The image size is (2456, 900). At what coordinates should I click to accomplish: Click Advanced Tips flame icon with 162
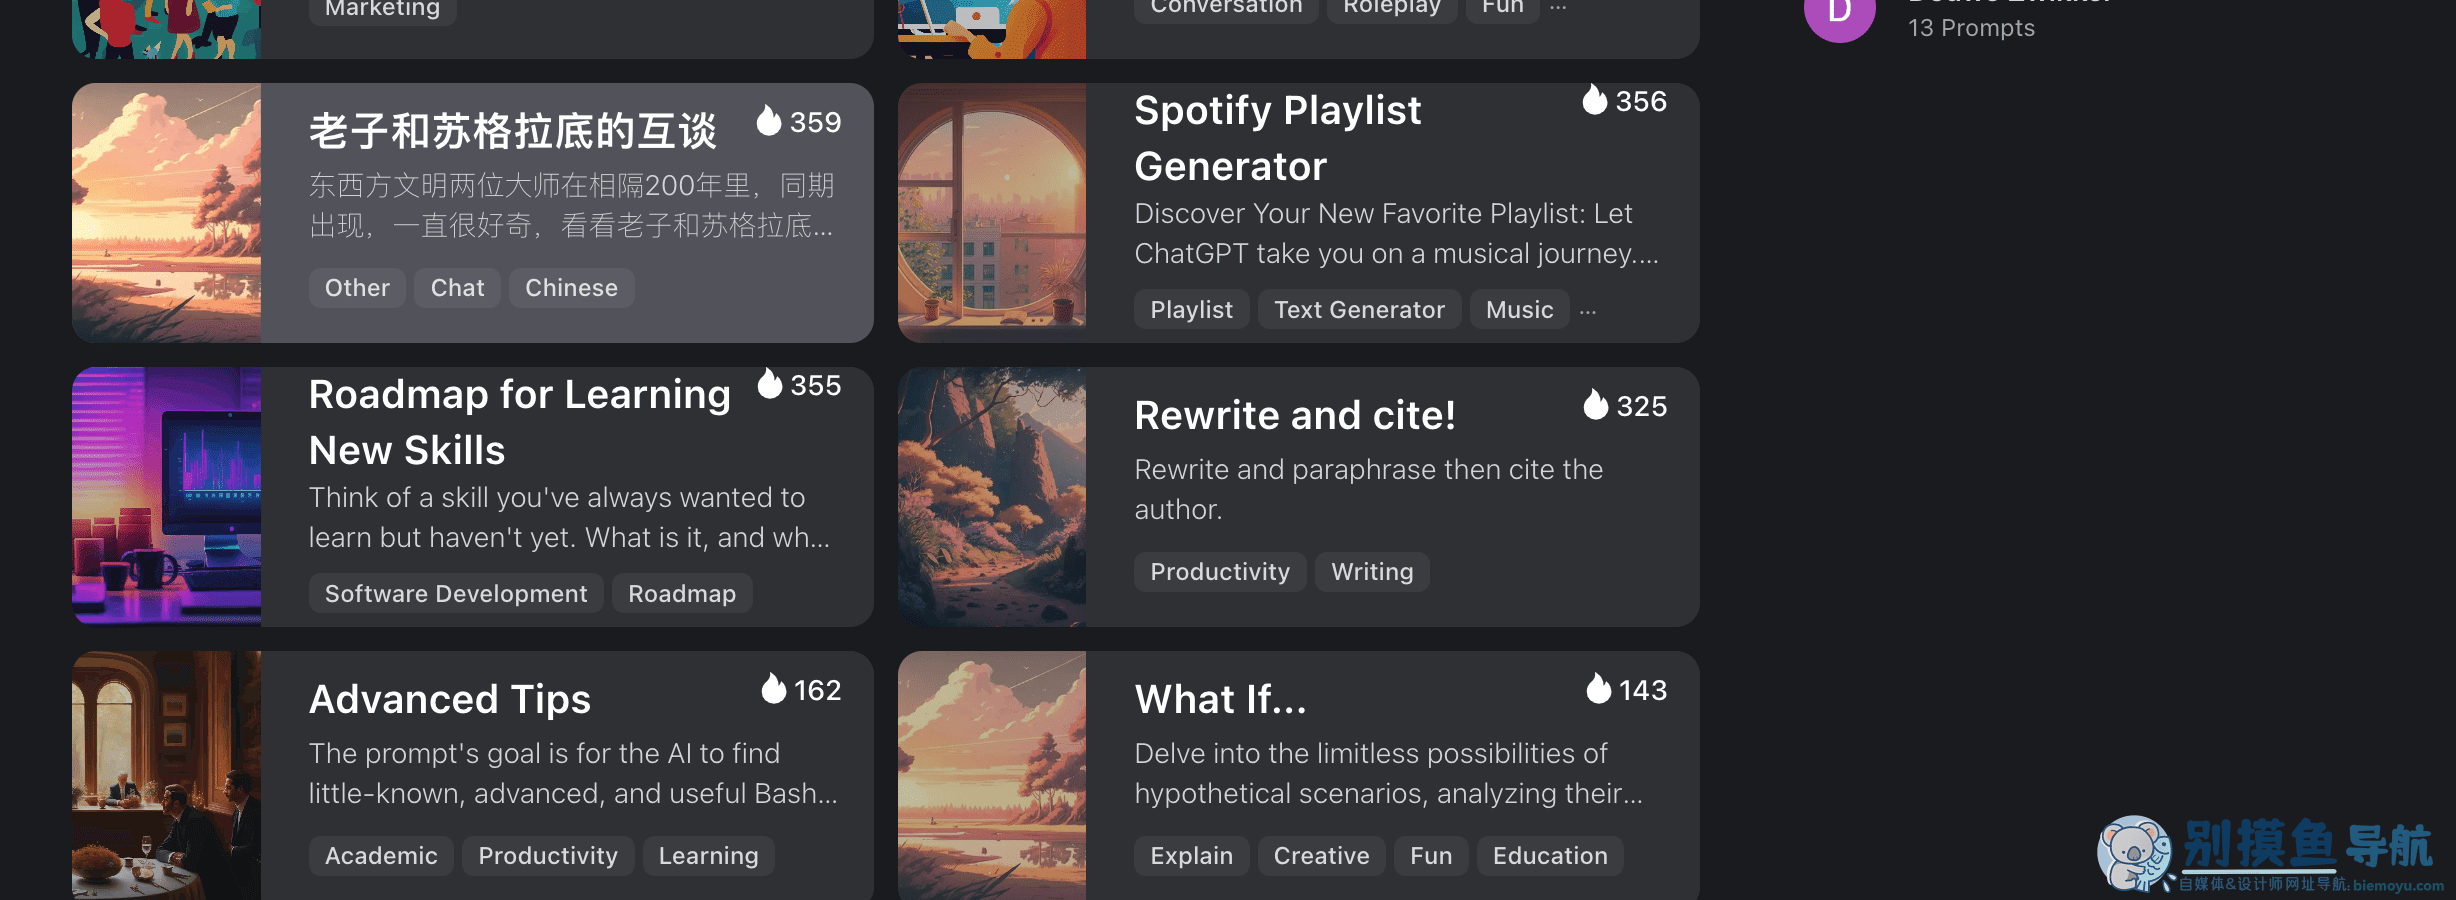pos(773,689)
